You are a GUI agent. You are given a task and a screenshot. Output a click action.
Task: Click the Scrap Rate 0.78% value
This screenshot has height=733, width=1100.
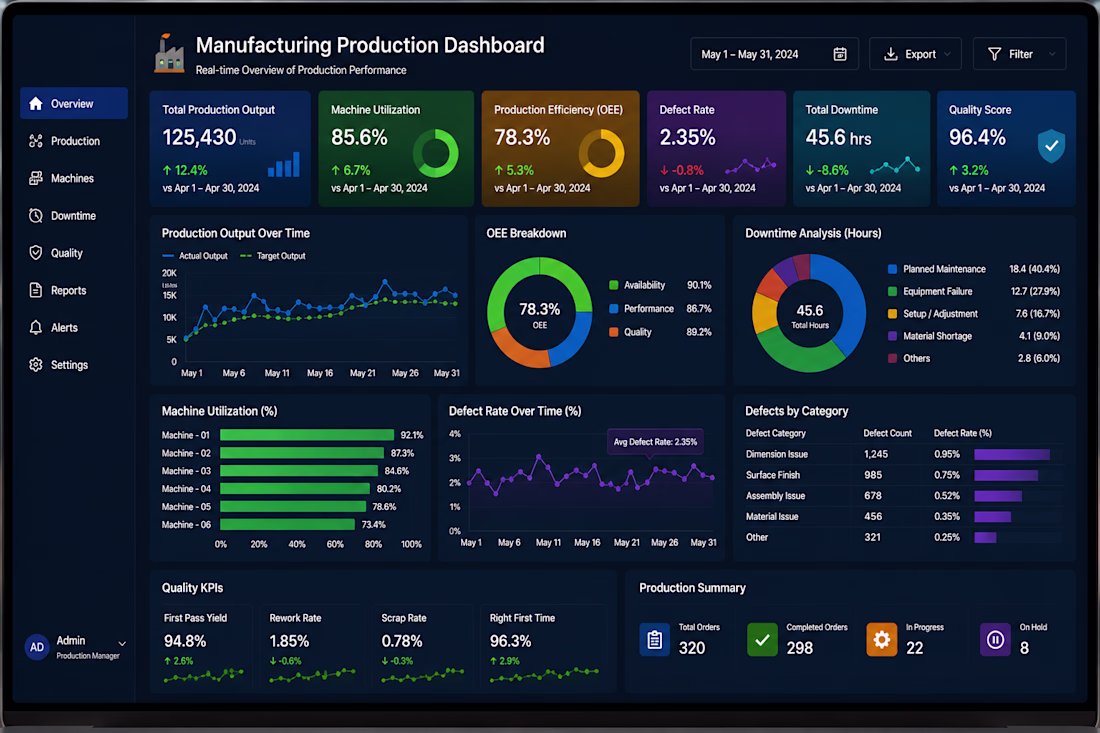pyautogui.click(x=402, y=641)
